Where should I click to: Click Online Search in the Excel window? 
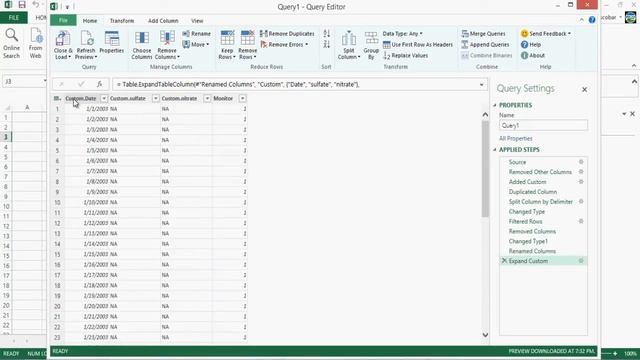click(x=11, y=43)
